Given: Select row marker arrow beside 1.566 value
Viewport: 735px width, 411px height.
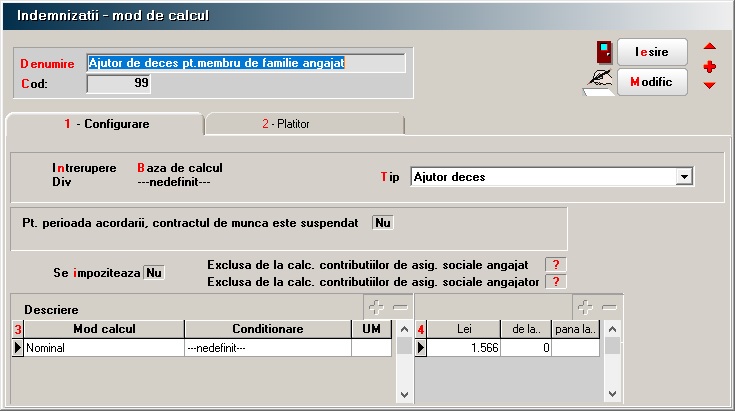Looking at the screenshot, I should point(421,348).
